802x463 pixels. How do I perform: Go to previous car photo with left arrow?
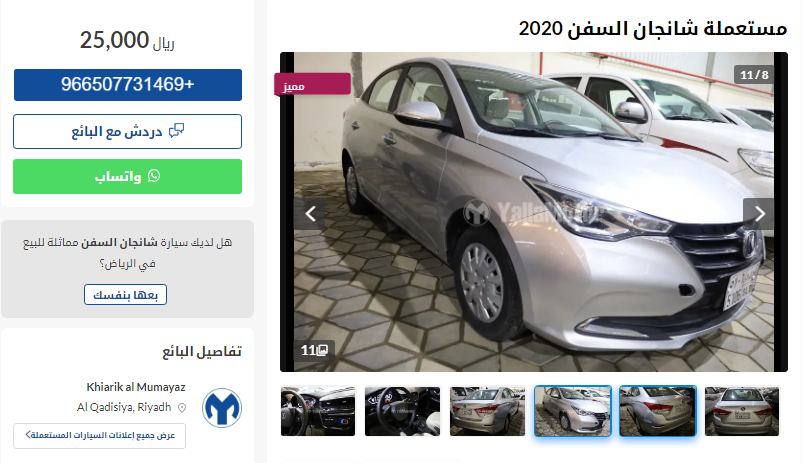[310, 214]
